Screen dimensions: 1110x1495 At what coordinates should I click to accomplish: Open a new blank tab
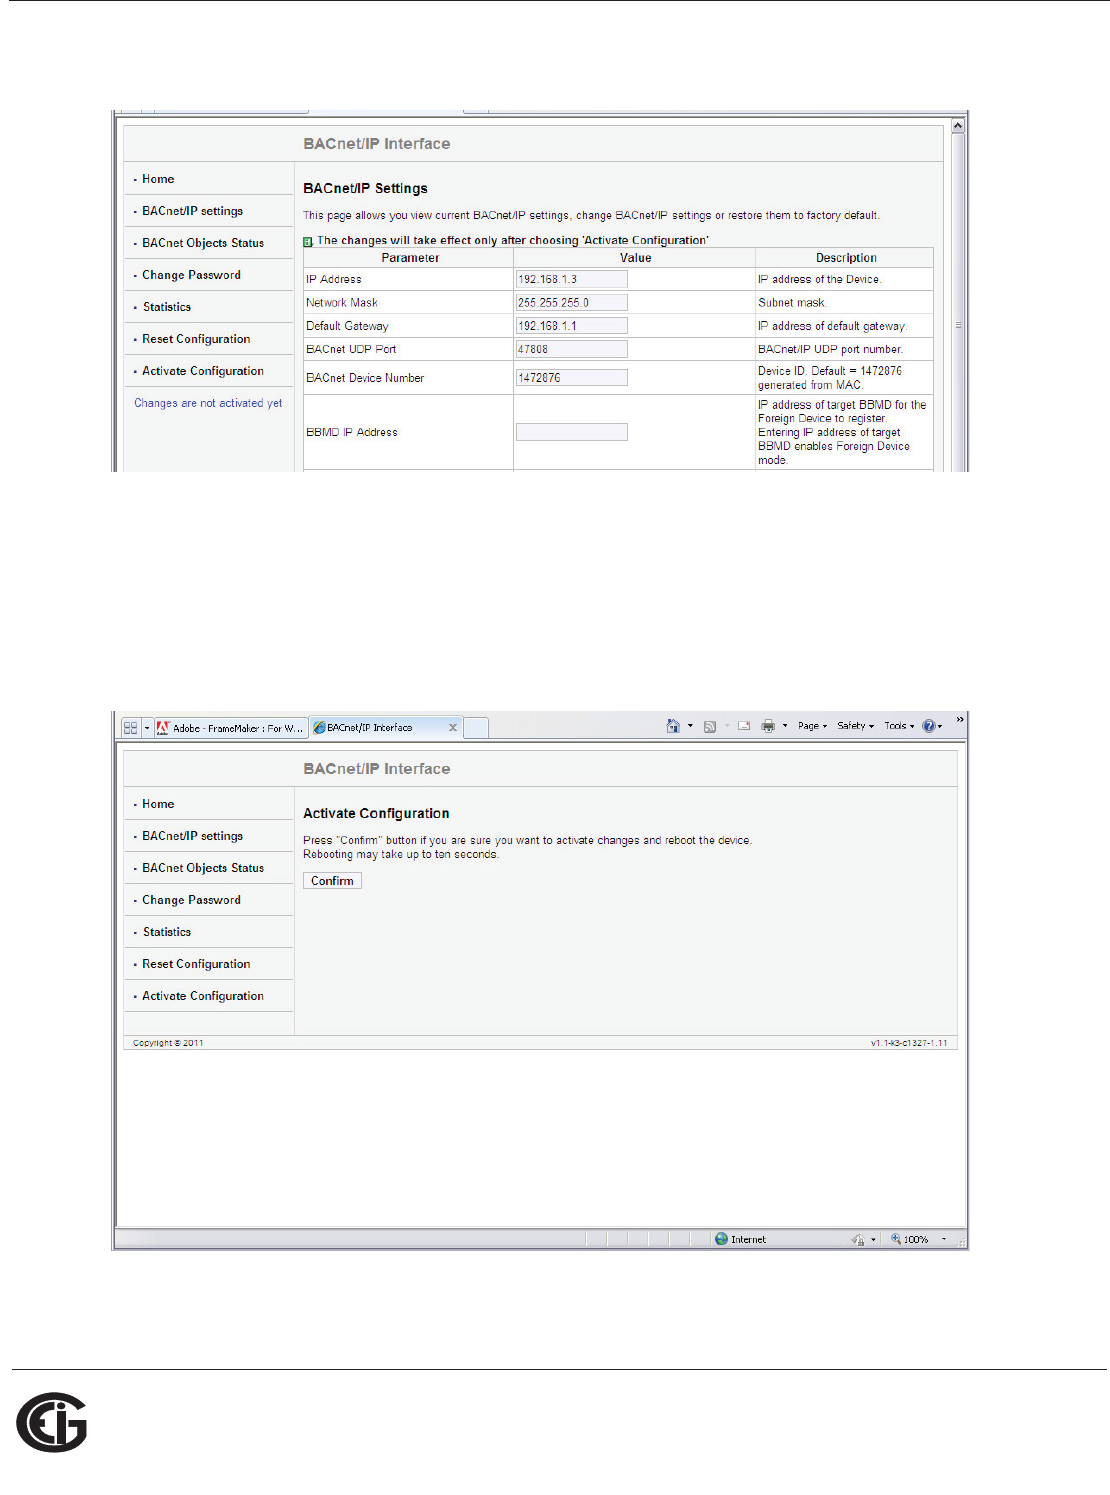click(477, 728)
